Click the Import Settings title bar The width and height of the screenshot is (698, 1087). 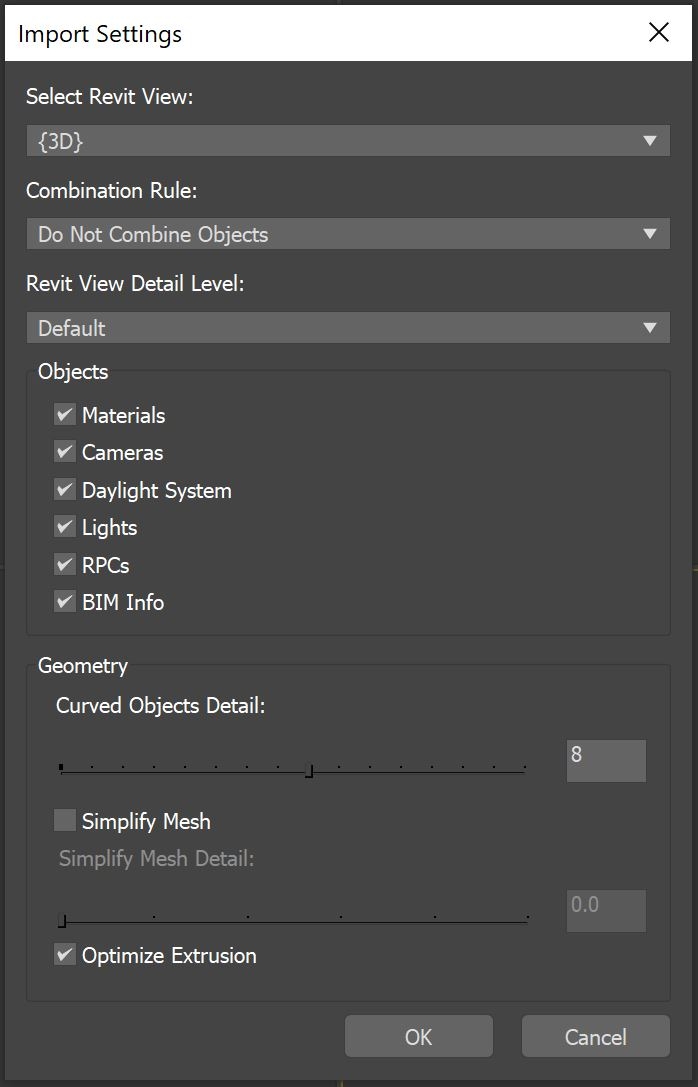coord(300,33)
